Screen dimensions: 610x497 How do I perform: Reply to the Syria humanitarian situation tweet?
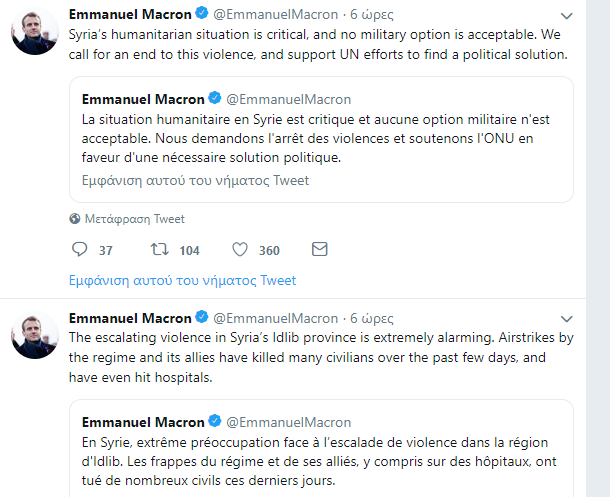click(x=81, y=249)
